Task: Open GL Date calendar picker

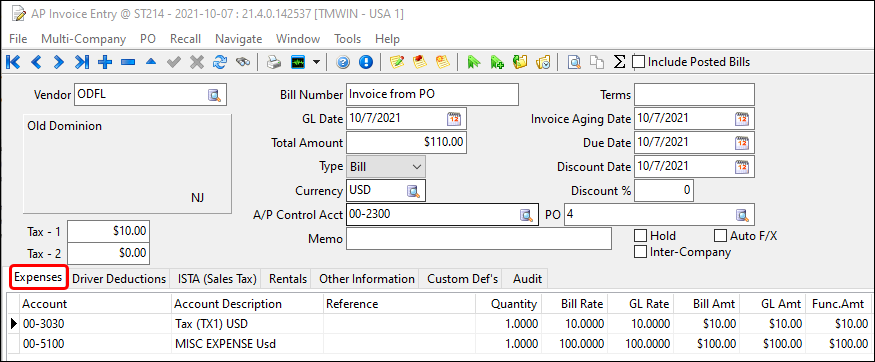Action: (454, 119)
